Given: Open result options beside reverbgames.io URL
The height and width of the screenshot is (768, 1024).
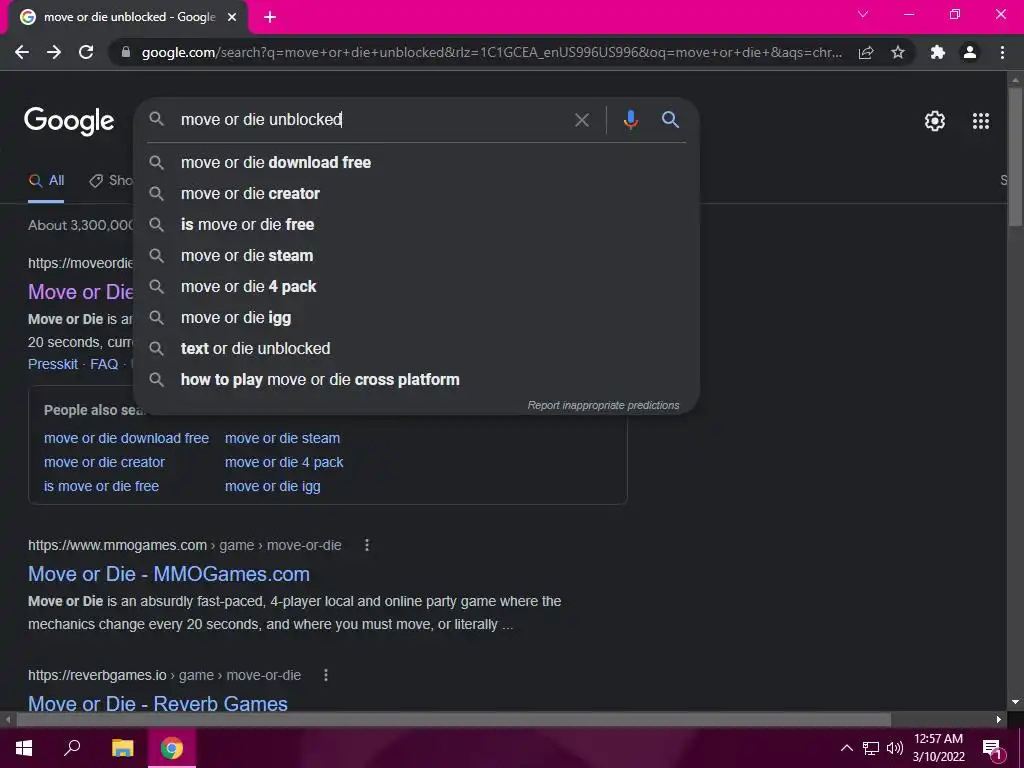Looking at the screenshot, I should (x=326, y=675).
